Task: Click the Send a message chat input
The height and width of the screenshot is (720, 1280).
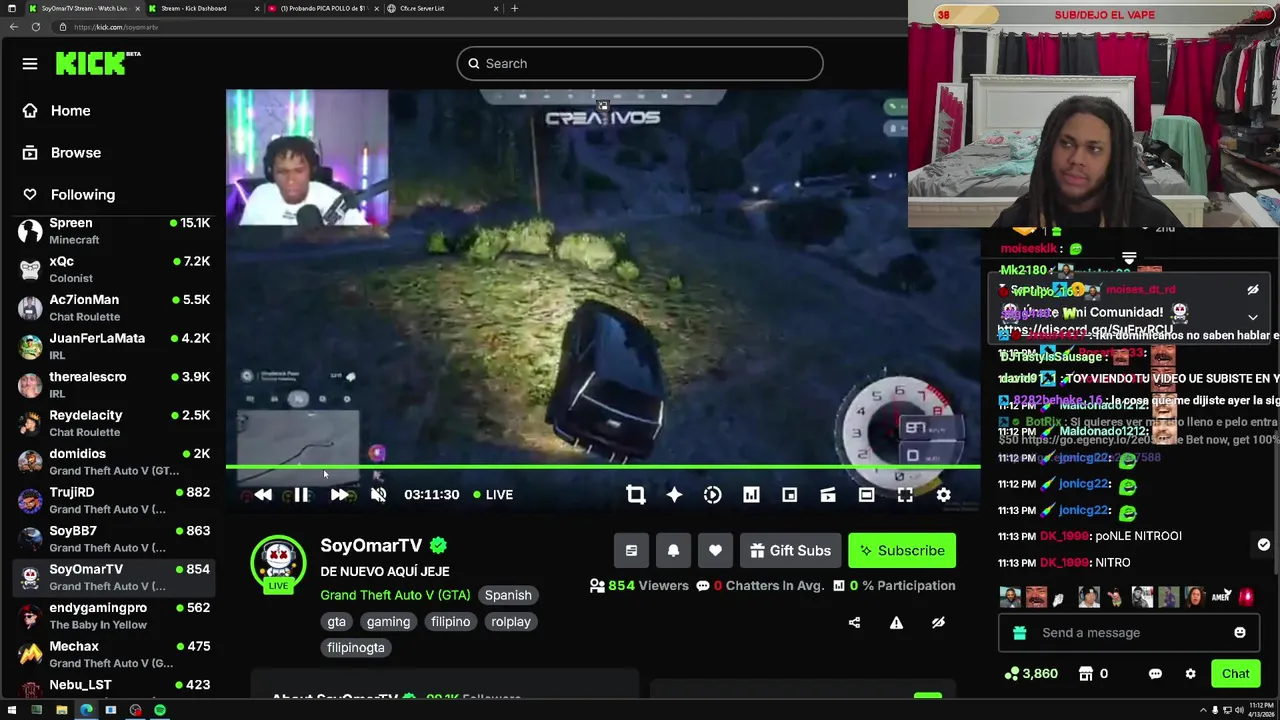Action: [1128, 632]
